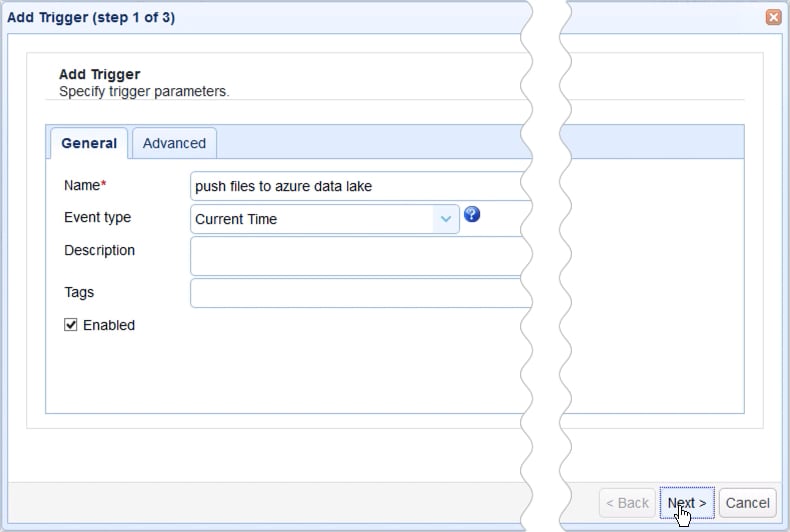Click the 'Specify trigger parameters' subtitle
This screenshot has width=790, height=532.
tap(144, 91)
